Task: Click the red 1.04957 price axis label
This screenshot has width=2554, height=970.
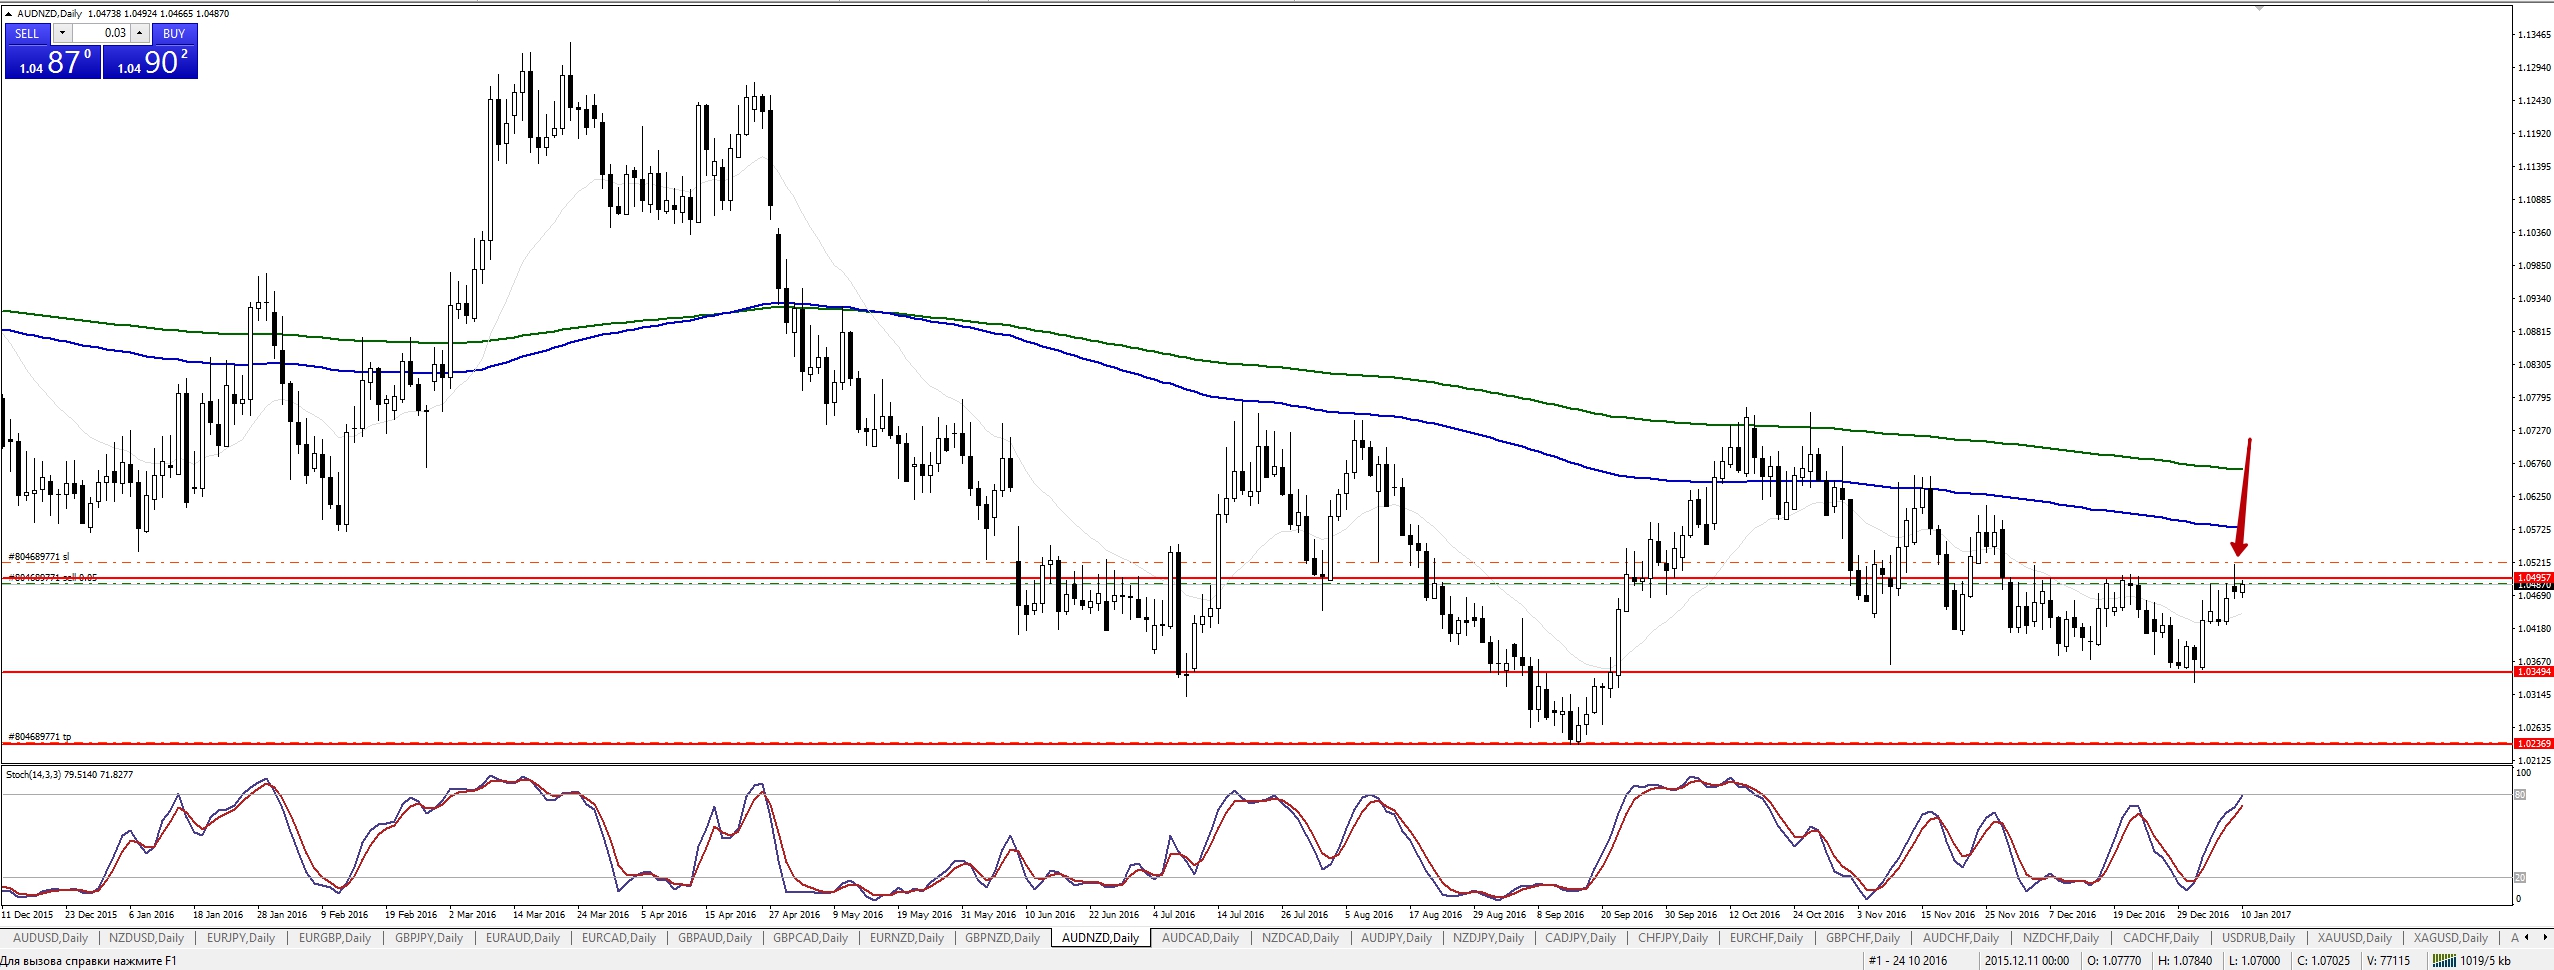Action: tap(2532, 578)
